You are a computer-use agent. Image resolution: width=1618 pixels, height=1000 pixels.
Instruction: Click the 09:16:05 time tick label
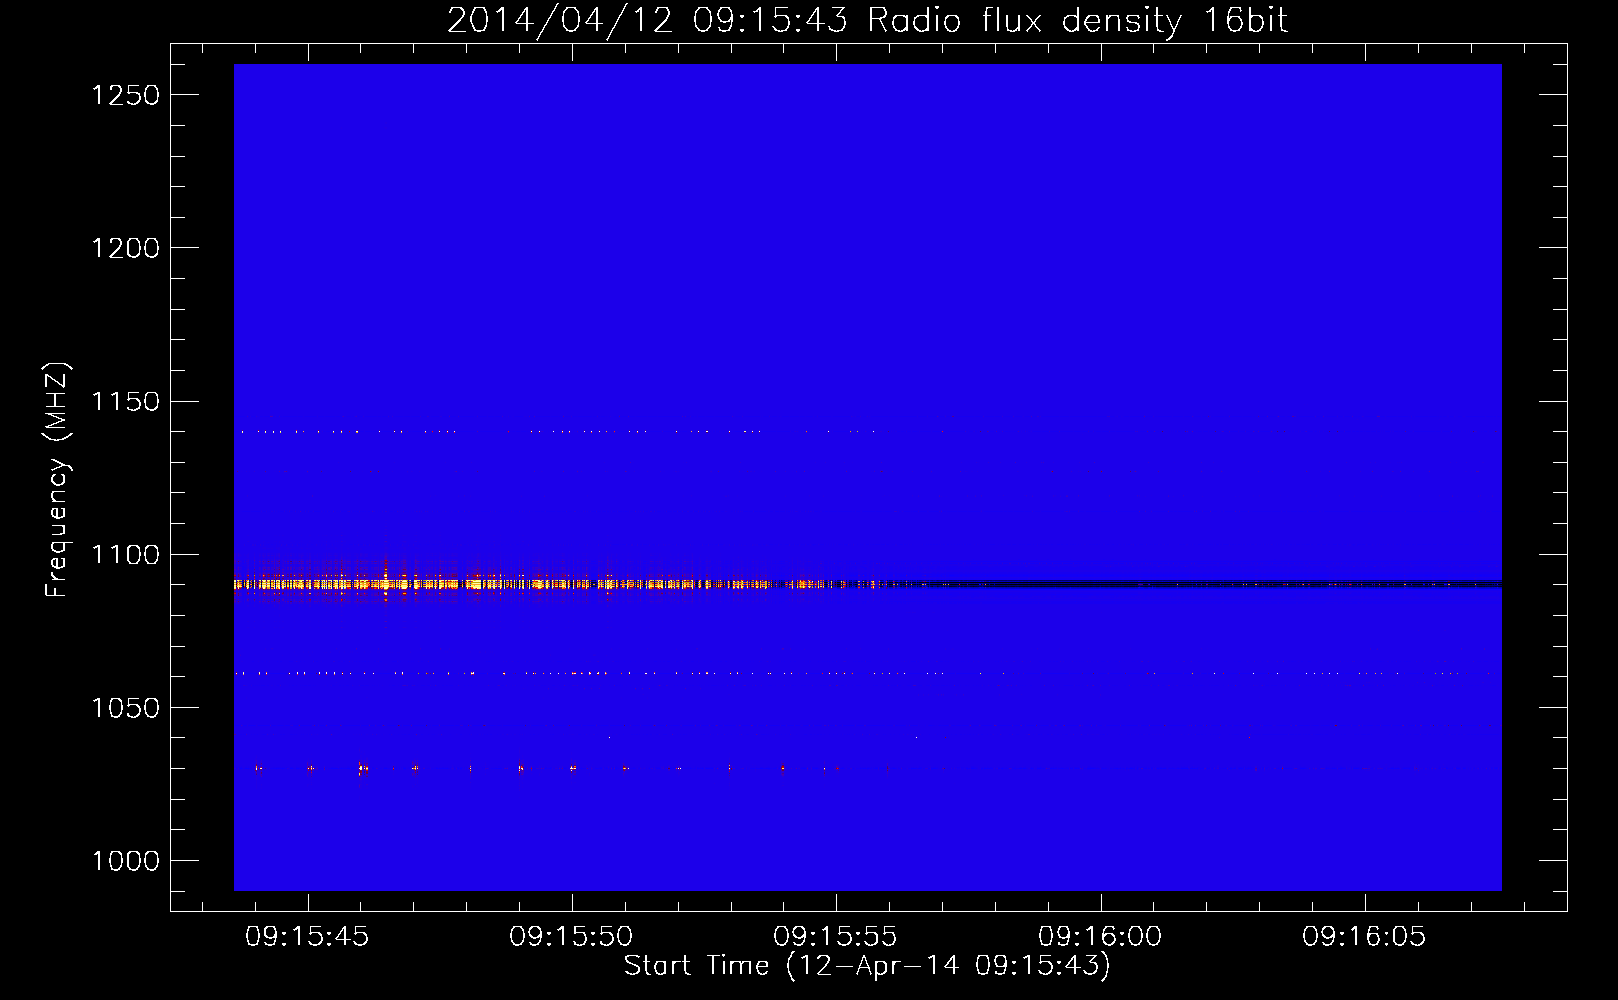tap(1364, 937)
